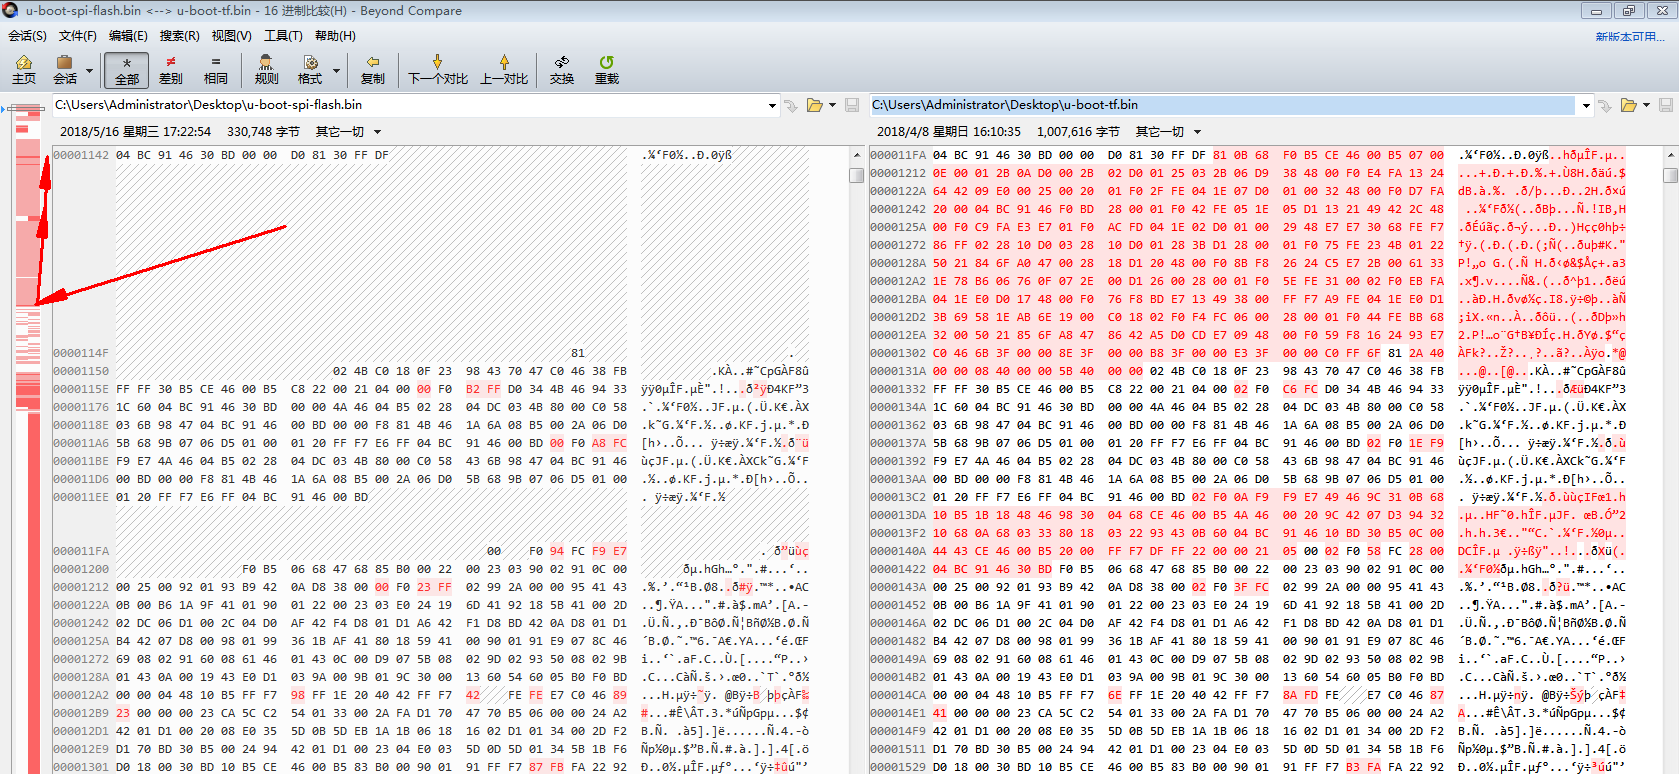Click left pane scroll-up arrow
1679x774 pixels.
856,155
